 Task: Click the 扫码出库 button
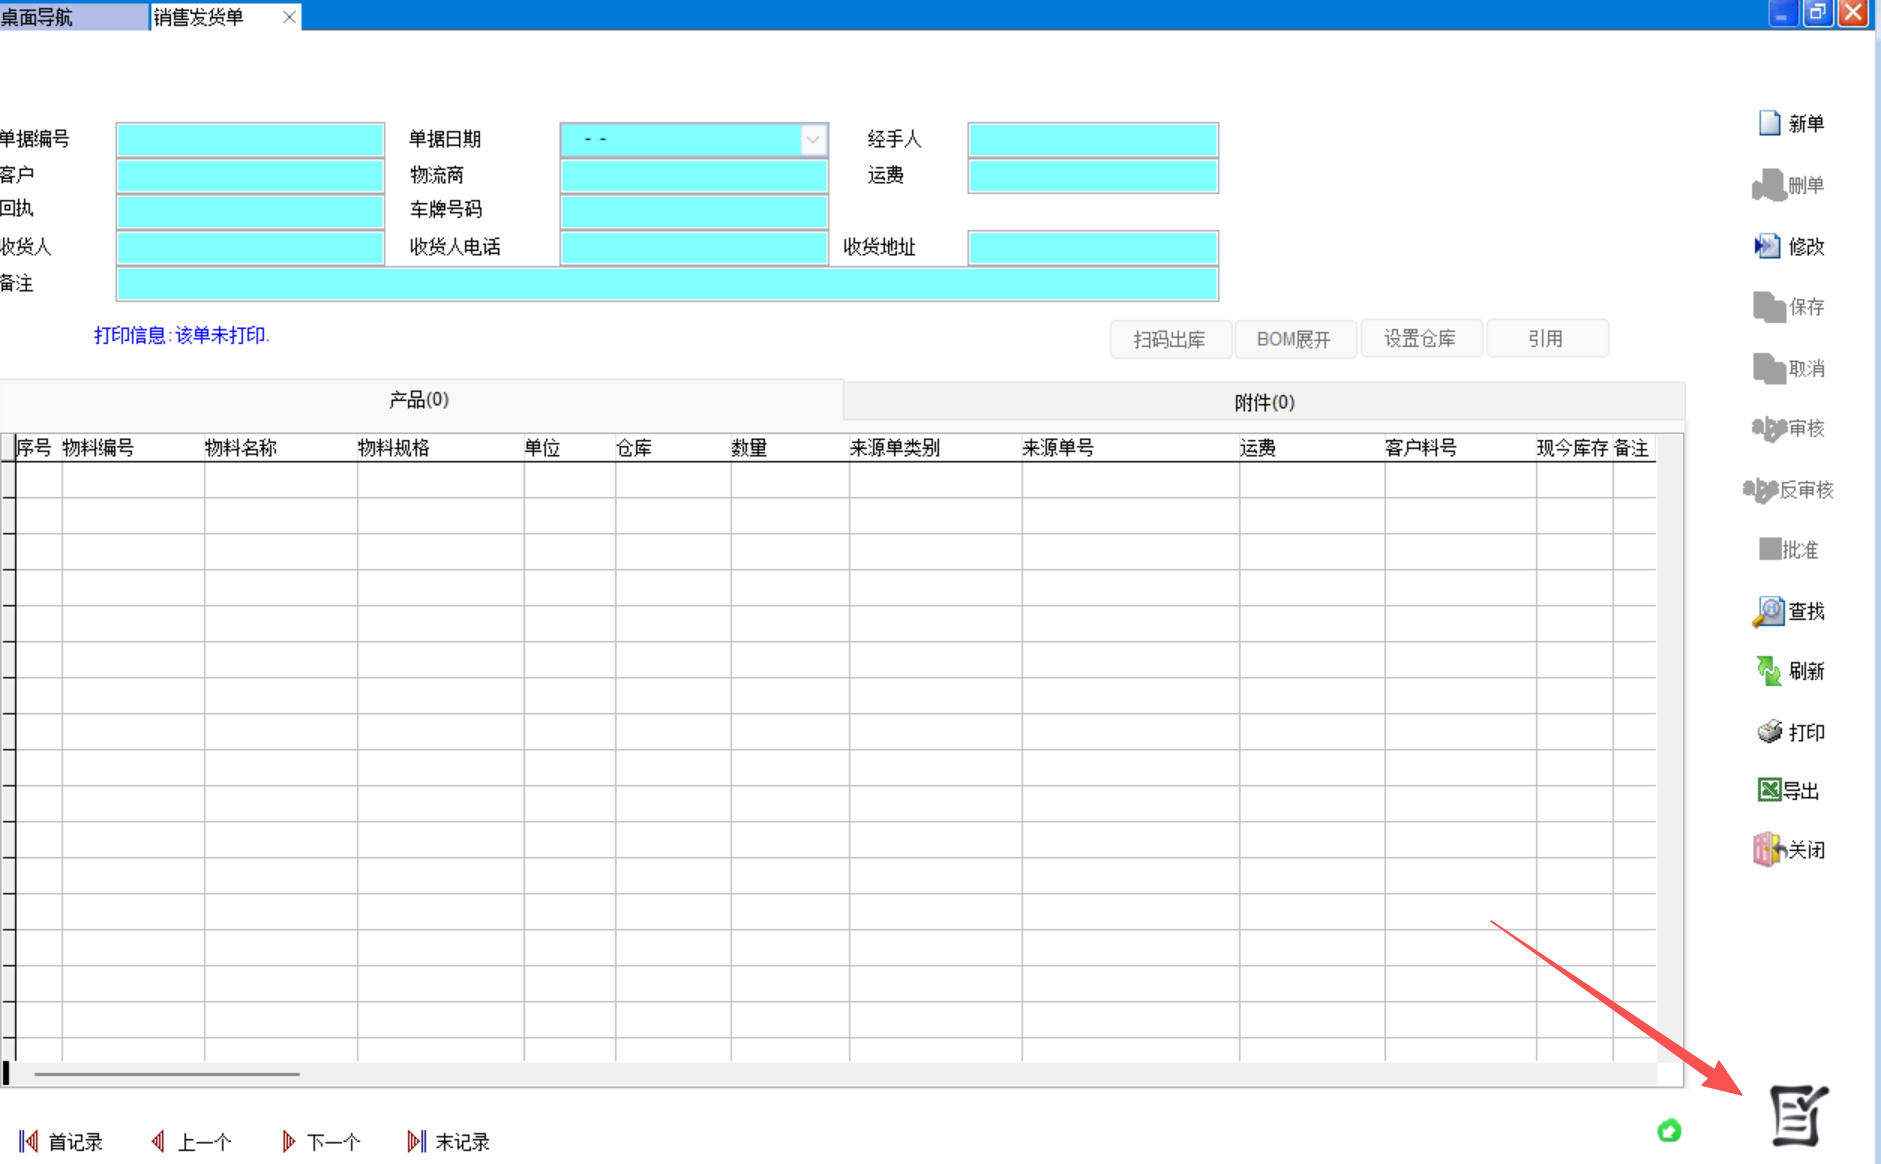[1169, 339]
